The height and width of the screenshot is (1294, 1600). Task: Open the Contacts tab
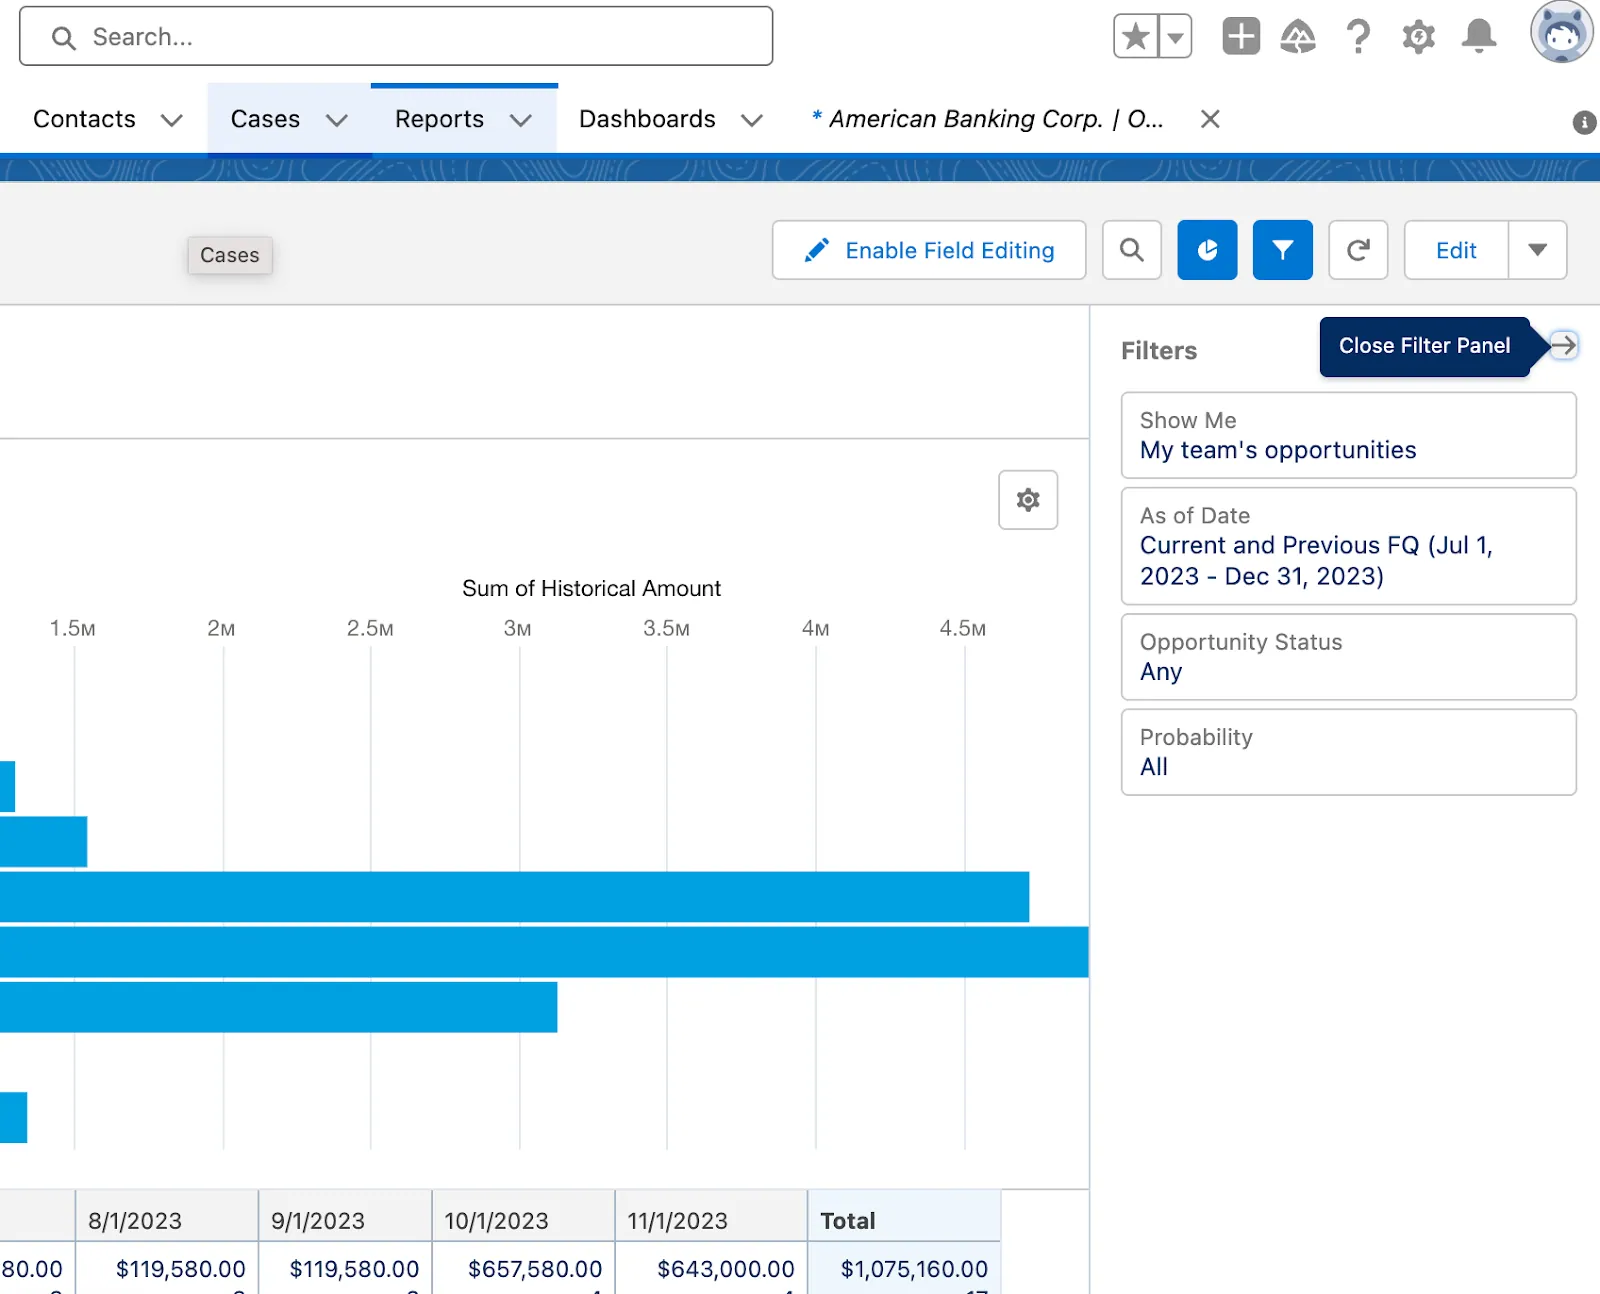84,119
